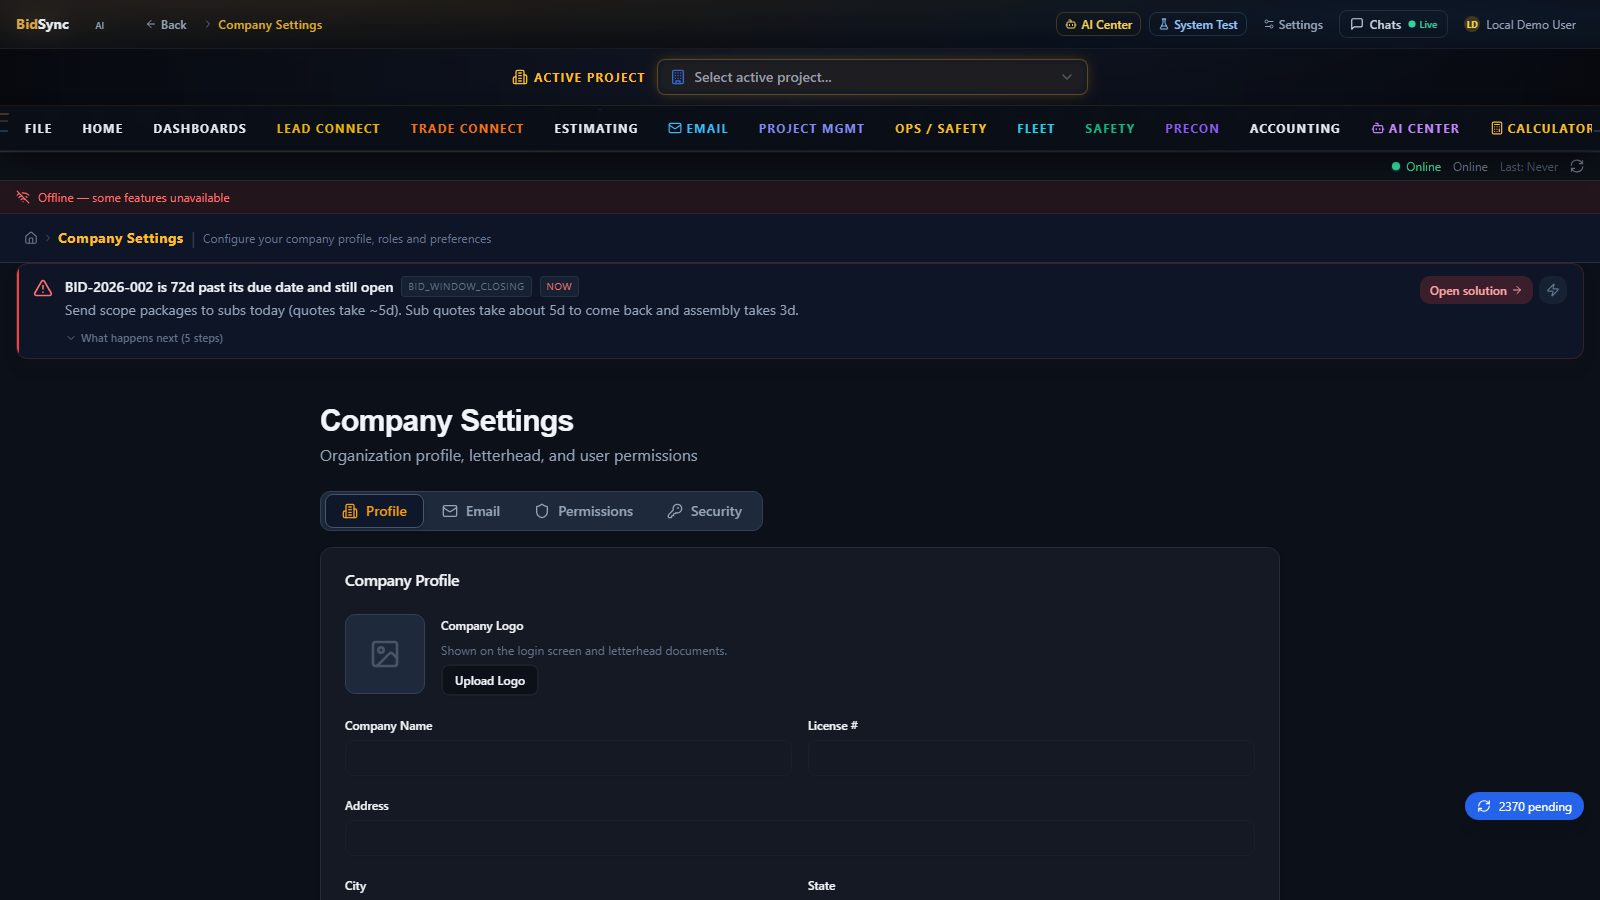
Task: Open the PROJECT MGMT menu
Action: tap(811, 128)
